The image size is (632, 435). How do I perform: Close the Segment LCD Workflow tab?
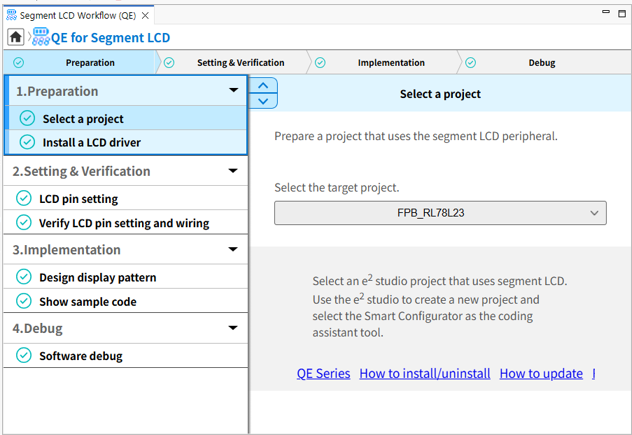click(x=146, y=16)
